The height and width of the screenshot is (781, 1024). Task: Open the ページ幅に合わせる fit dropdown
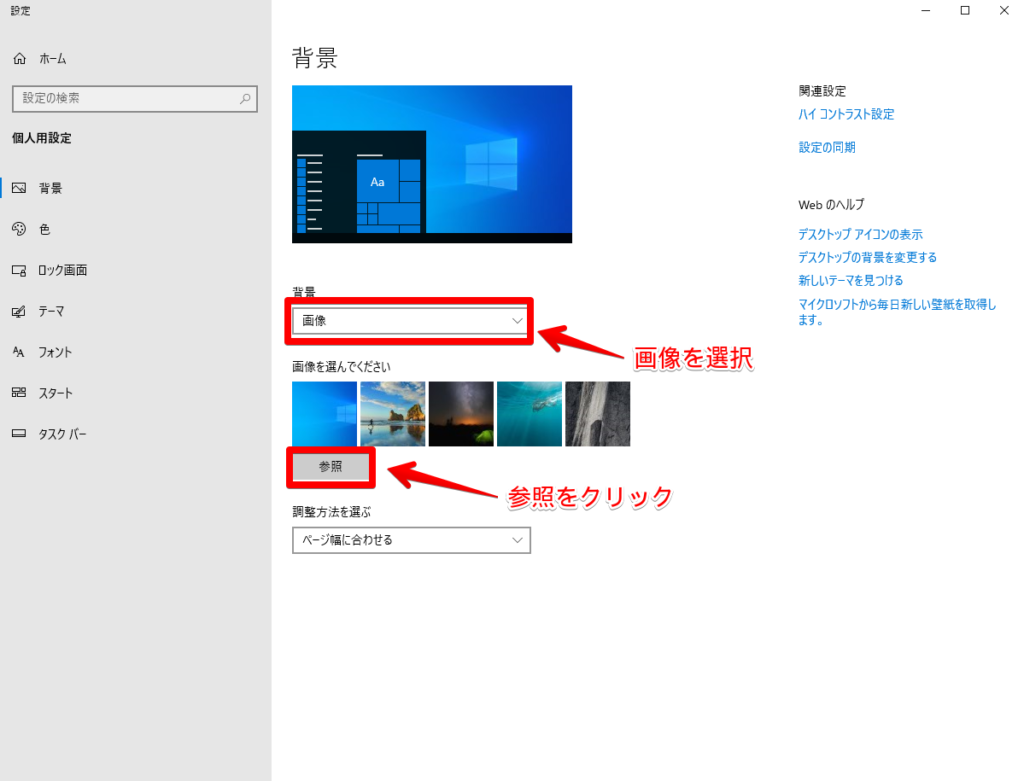point(411,540)
